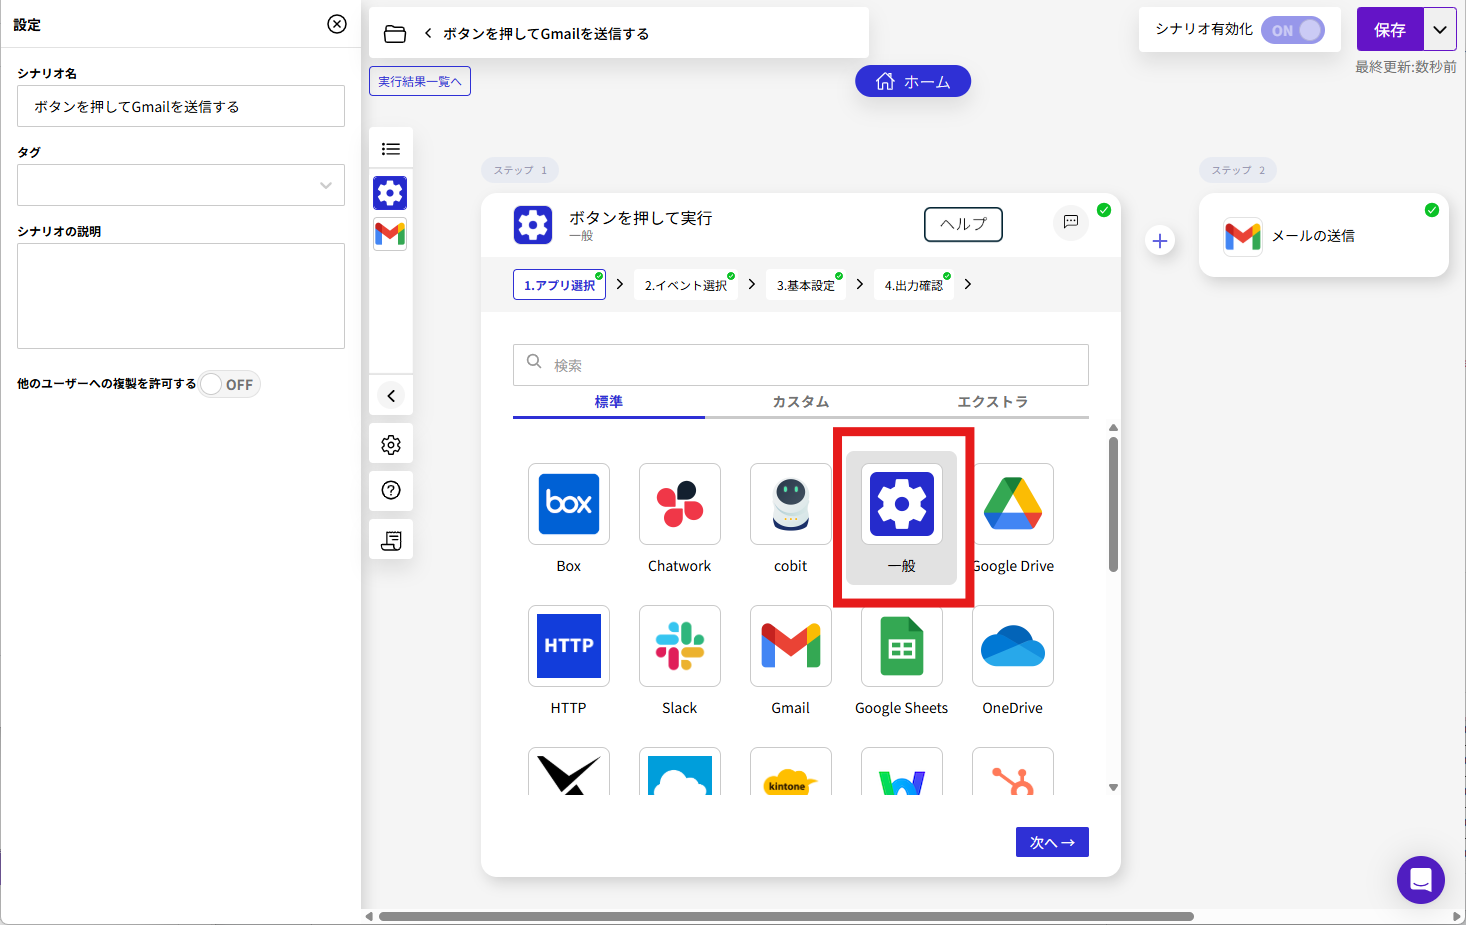
Task: Jump to the gear step in the sidebar
Action: tap(390, 192)
